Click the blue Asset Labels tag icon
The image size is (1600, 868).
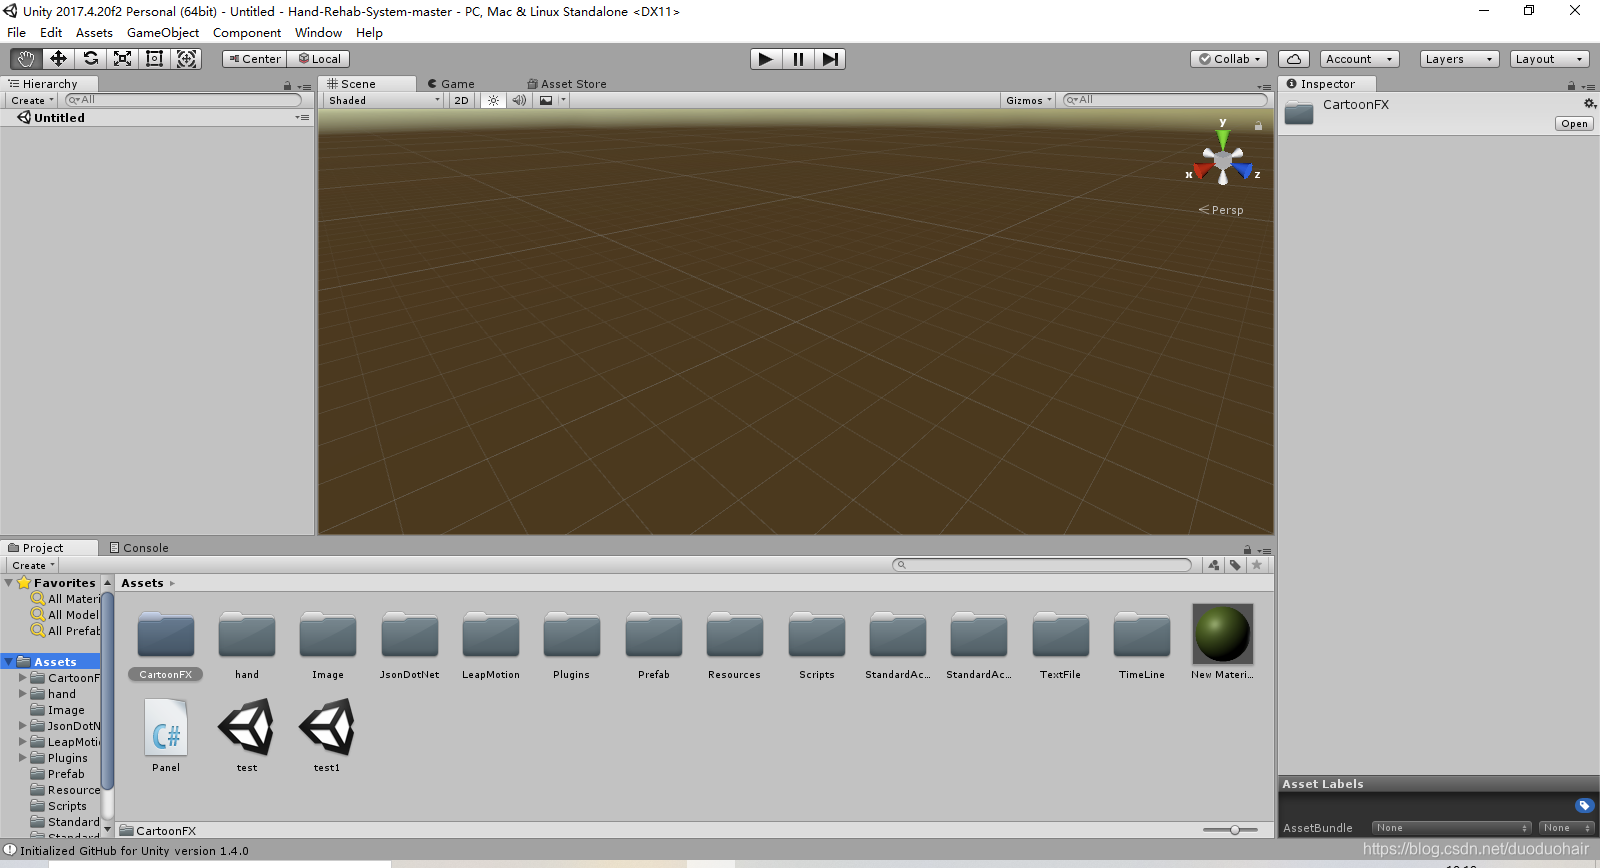pyautogui.click(x=1584, y=805)
